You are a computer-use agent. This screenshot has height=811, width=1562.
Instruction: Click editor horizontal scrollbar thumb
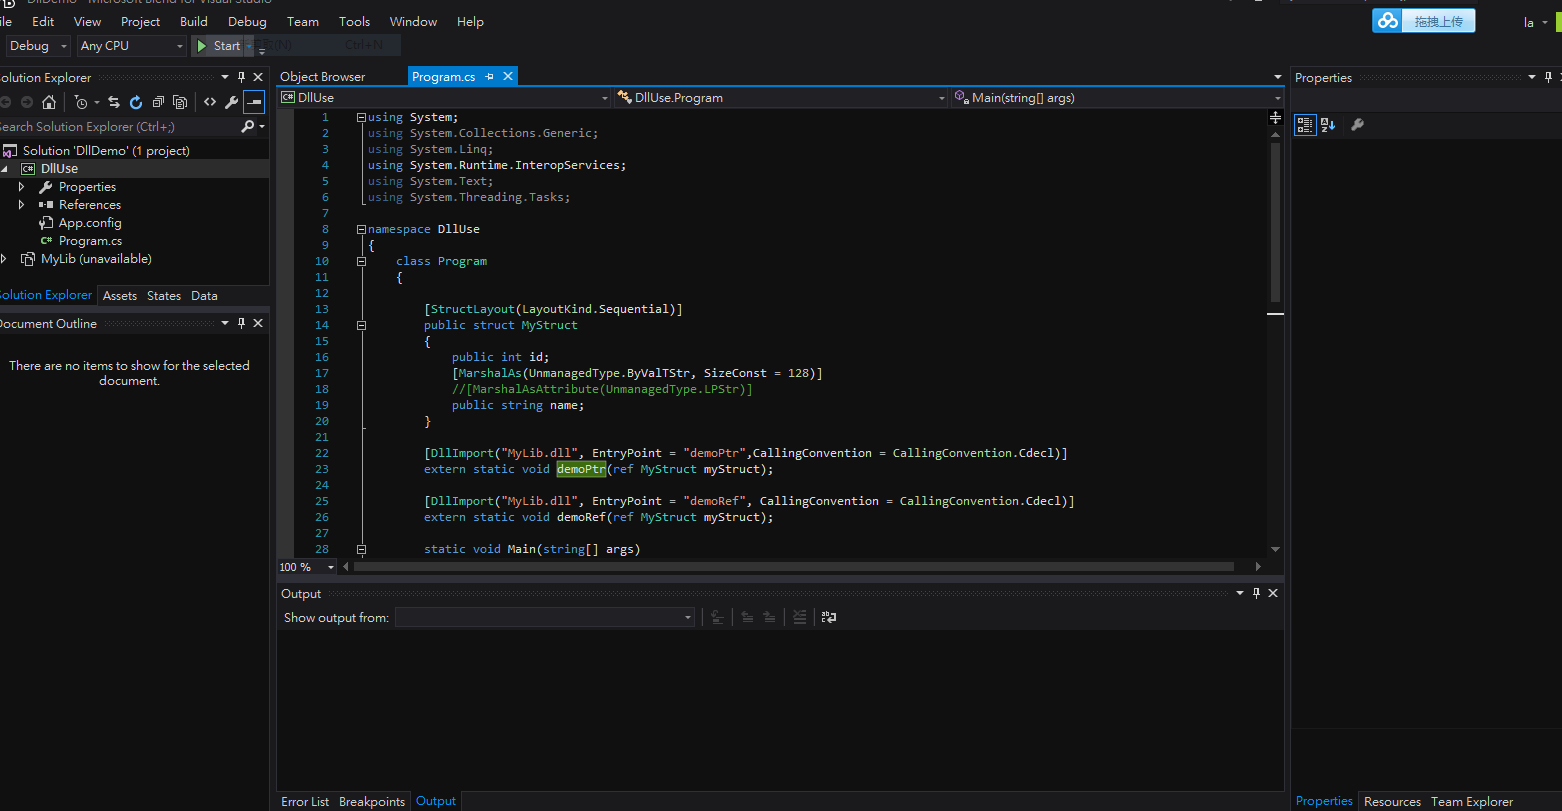[793, 567]
